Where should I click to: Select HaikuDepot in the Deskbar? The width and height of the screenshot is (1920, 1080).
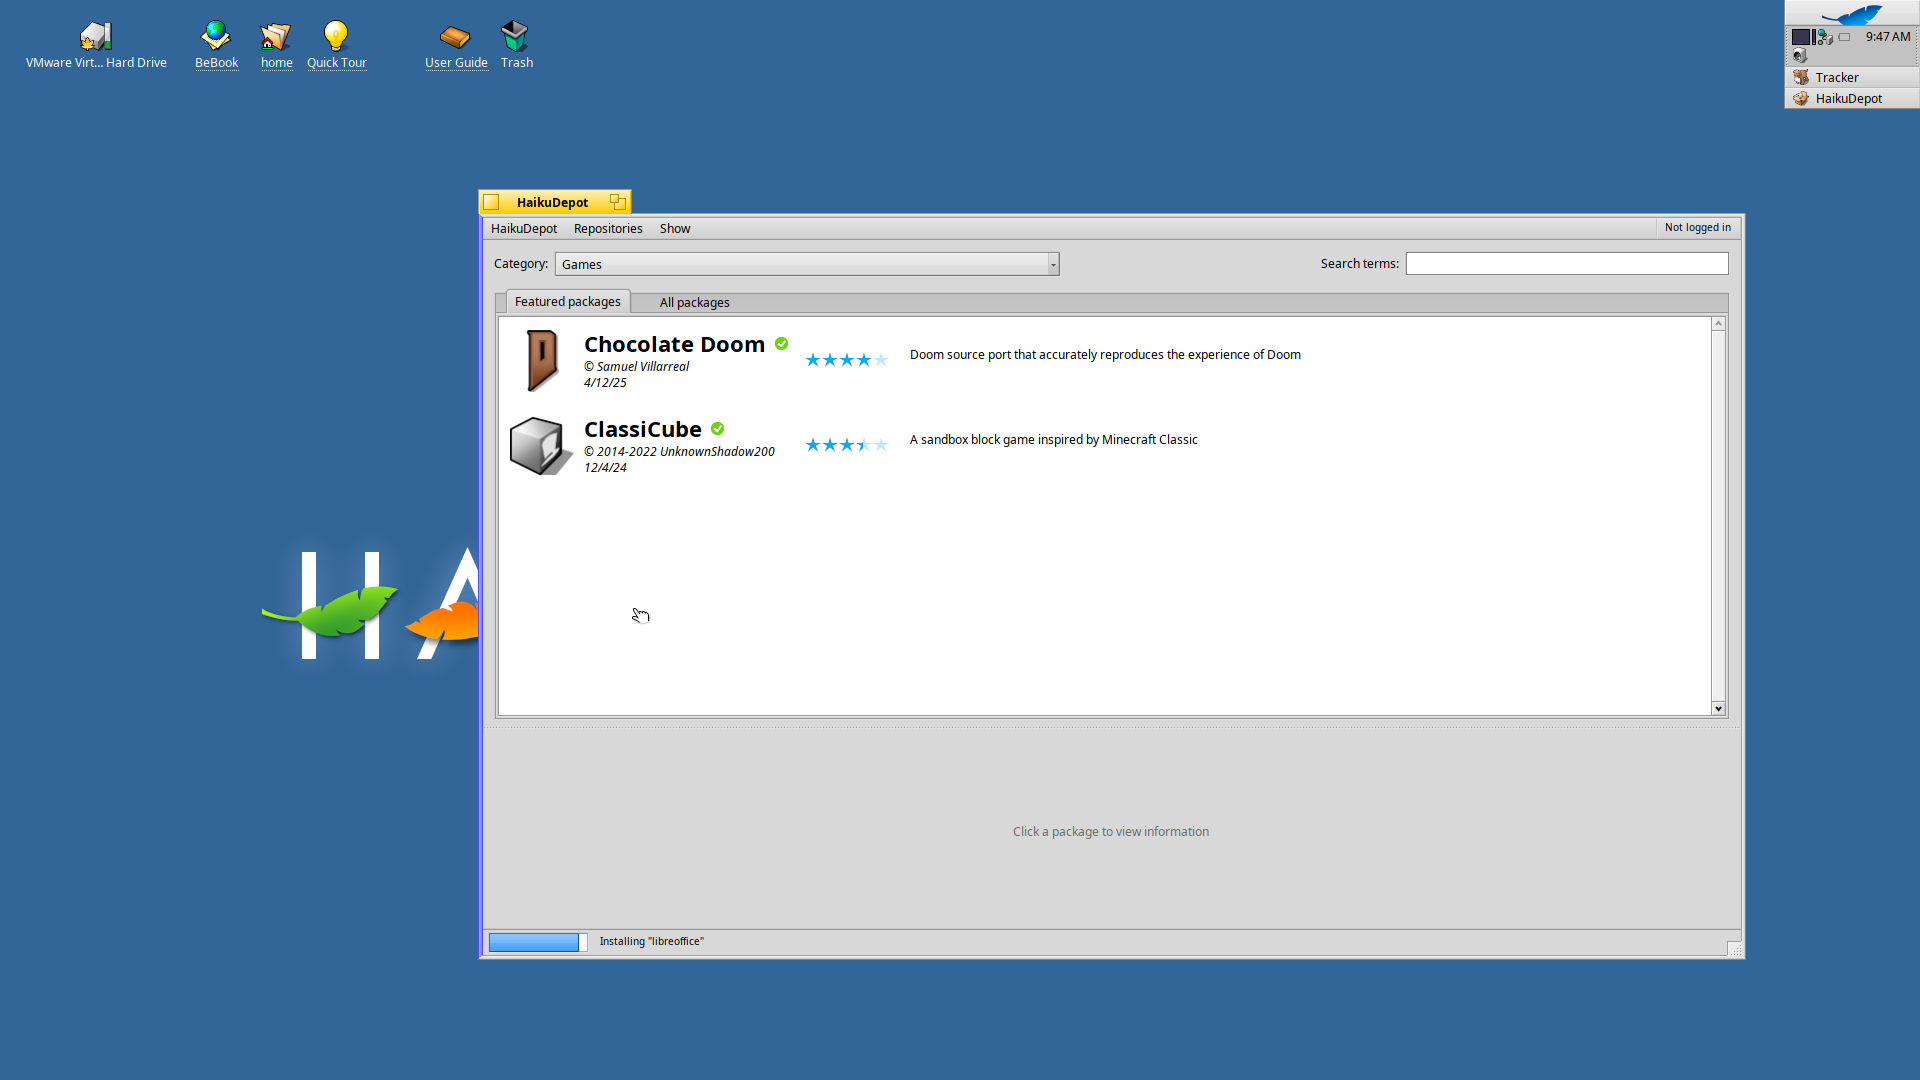(1852, 98)
